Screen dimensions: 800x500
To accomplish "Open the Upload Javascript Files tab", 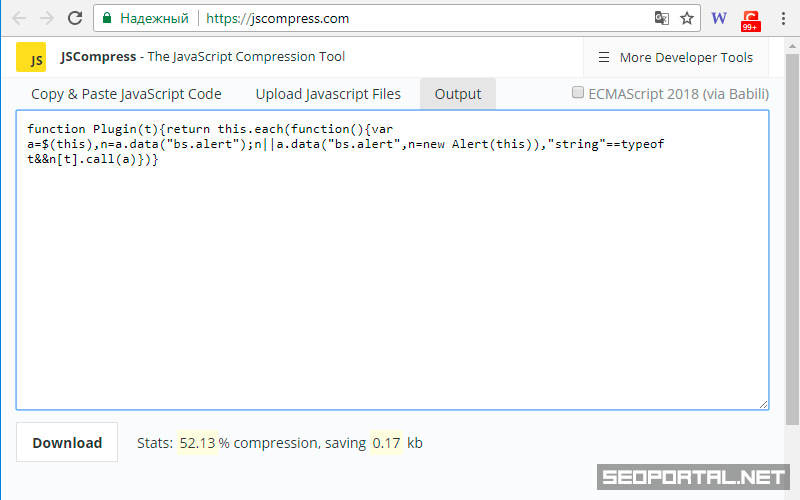I will [328, 94].
